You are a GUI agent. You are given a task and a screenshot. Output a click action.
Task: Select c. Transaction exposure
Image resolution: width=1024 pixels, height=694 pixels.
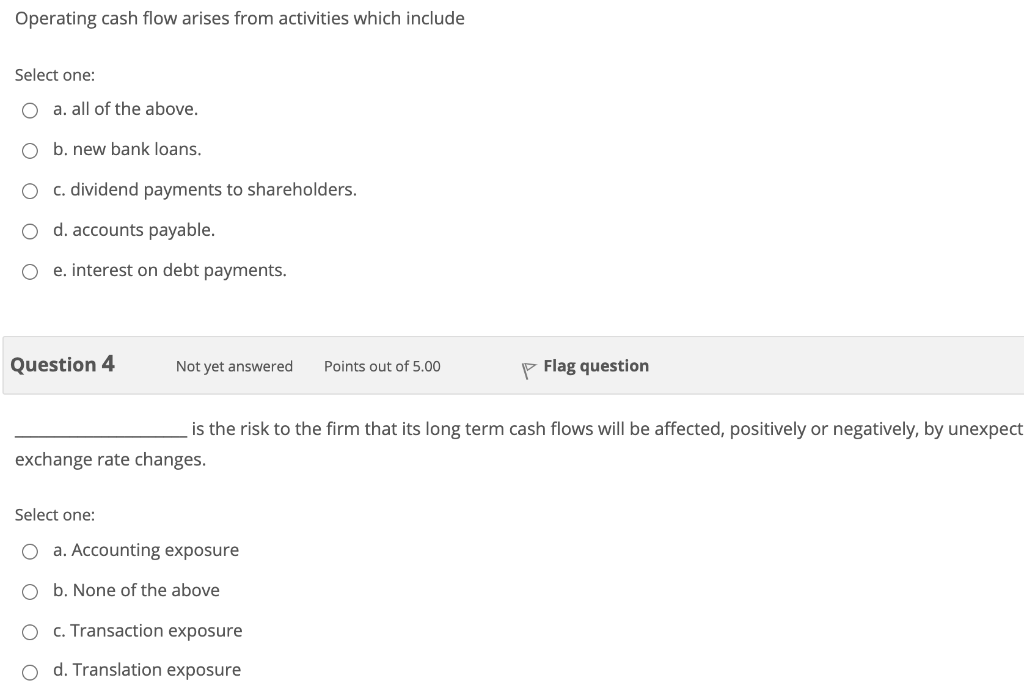[30, 632]
